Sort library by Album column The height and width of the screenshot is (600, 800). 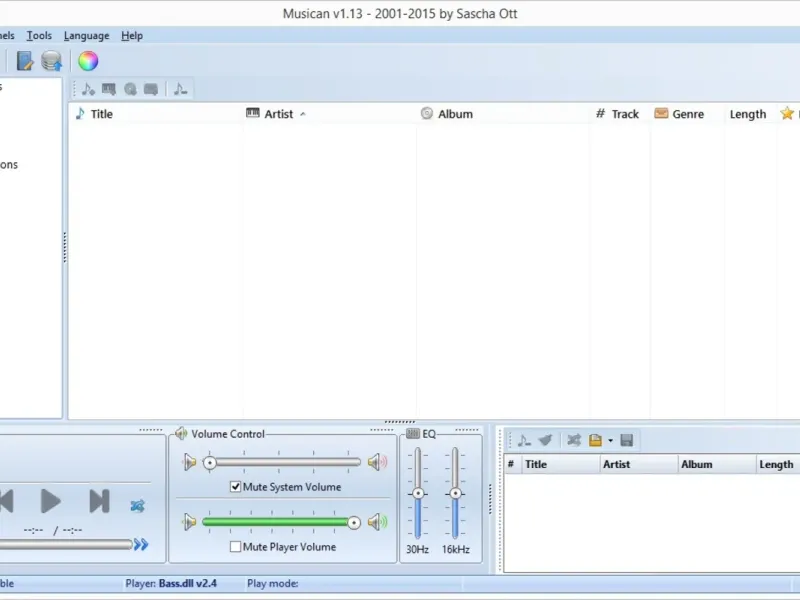(x=503, y=114)
